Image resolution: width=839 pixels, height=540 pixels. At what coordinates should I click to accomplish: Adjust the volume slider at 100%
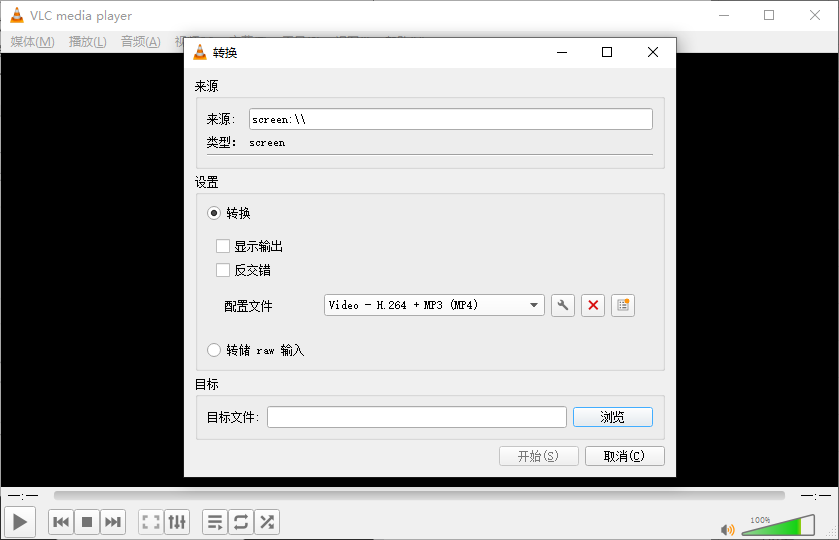[779, 525]
